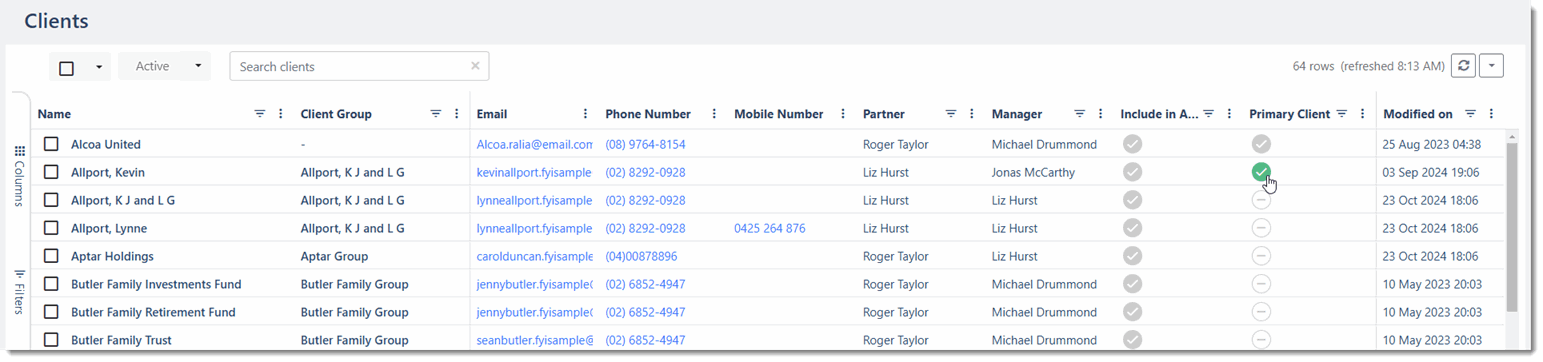
Task: Click the Search clients input field
Action: click(x=352, y=66)
